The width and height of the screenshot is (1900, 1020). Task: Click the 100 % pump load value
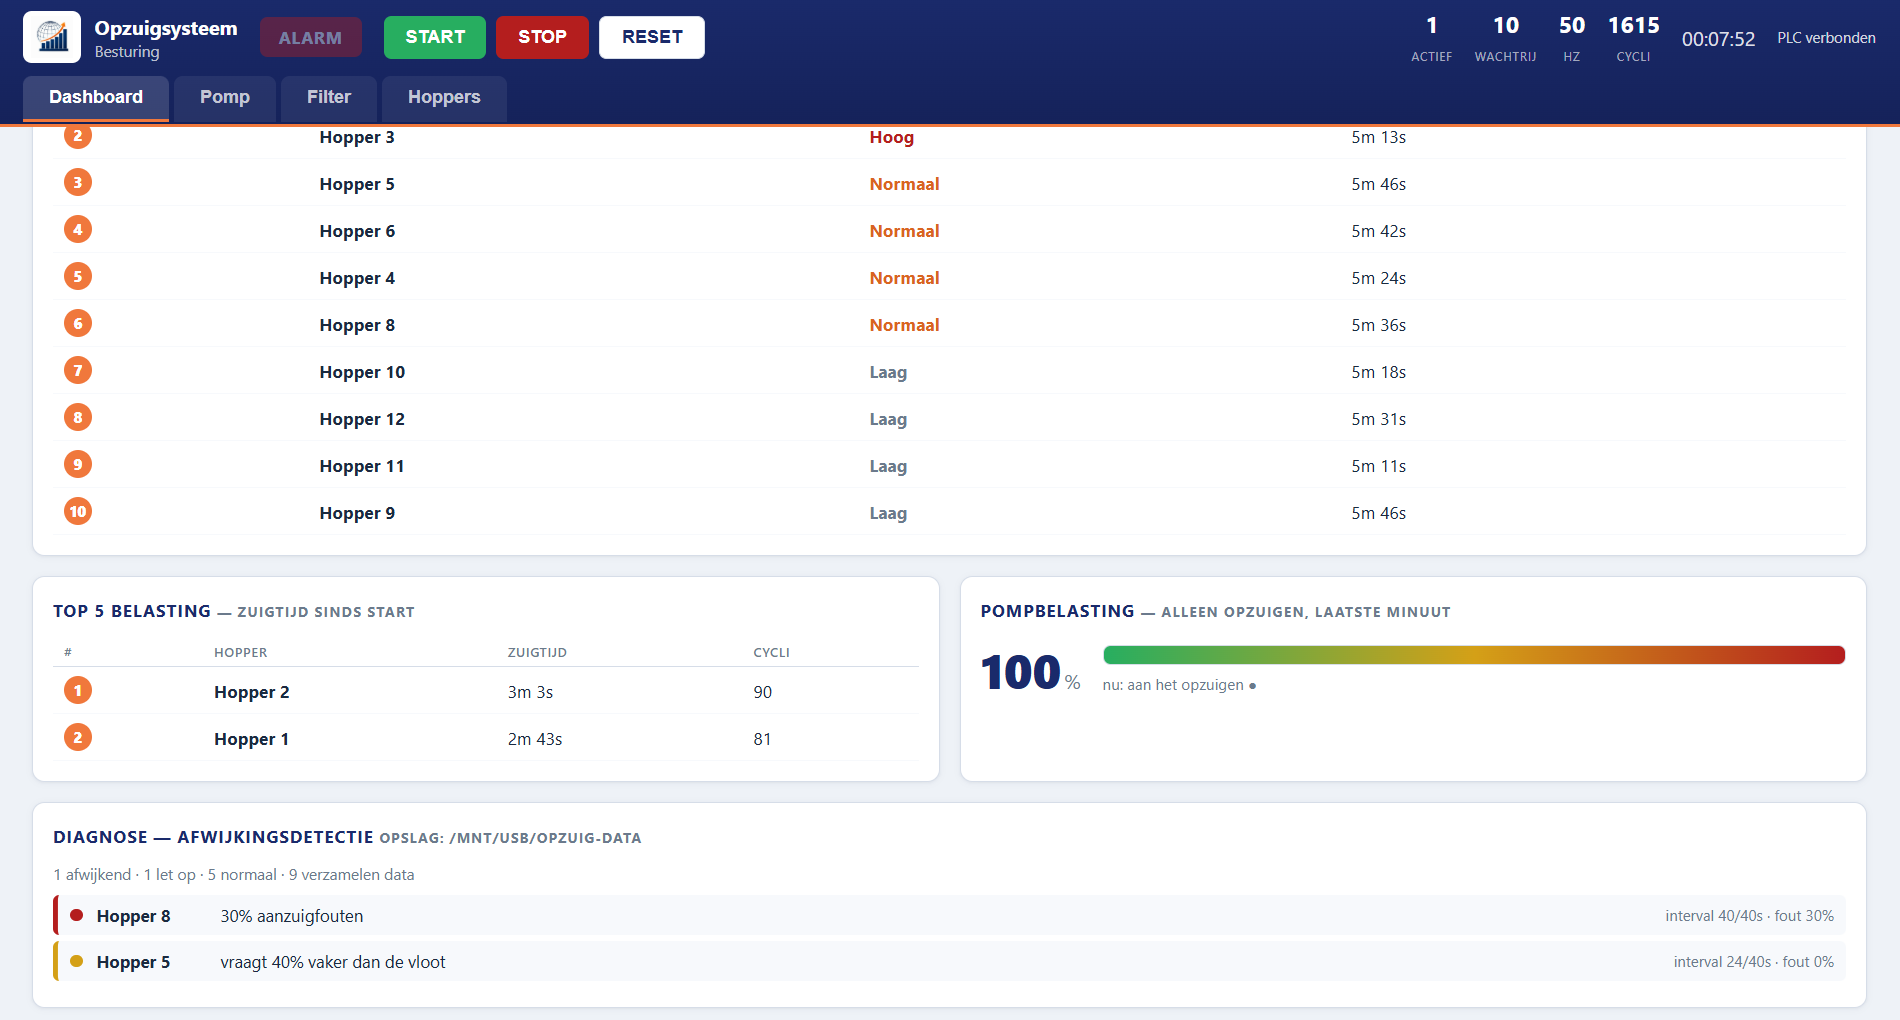pyautogui.click(x=1030, y=672)
